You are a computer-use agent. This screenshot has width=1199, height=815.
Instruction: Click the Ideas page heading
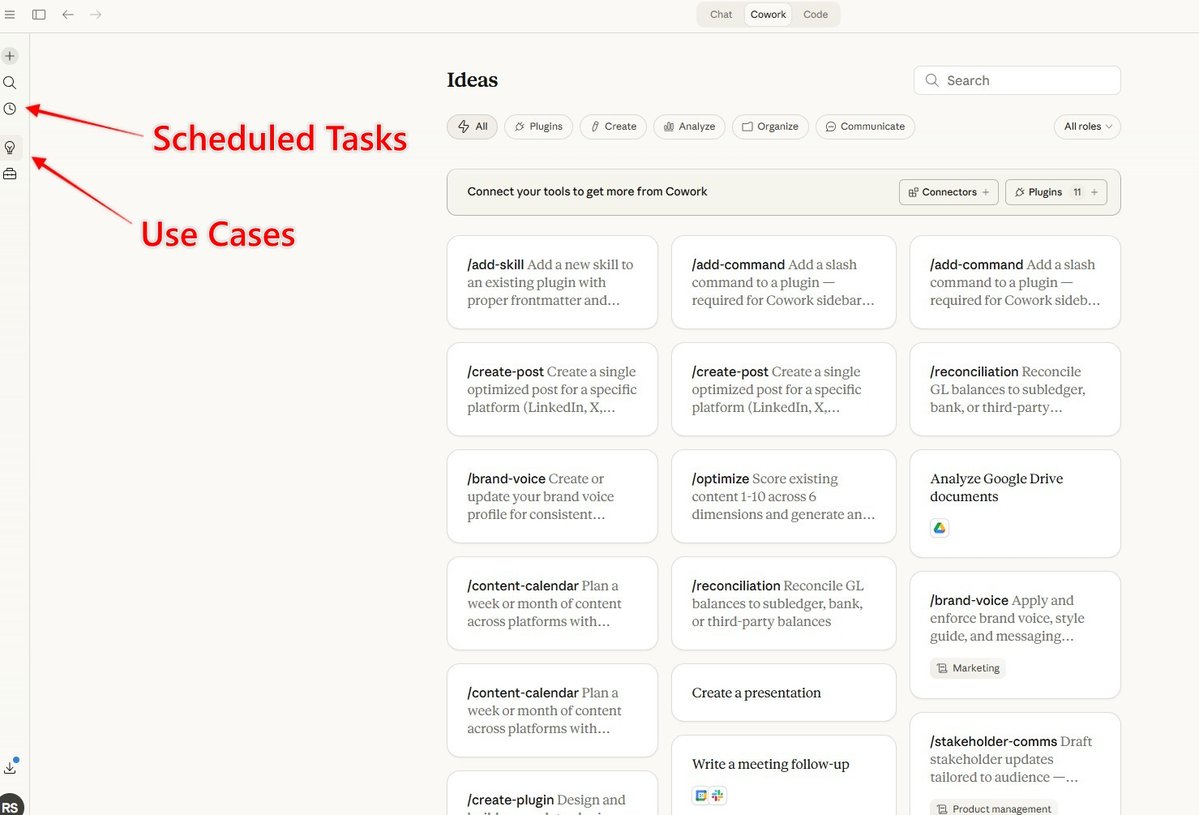coord(472,80)
